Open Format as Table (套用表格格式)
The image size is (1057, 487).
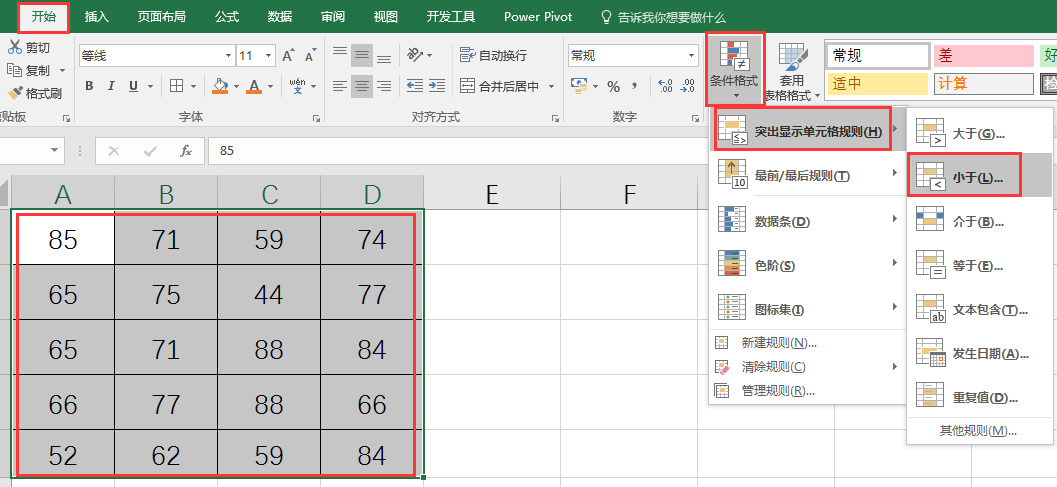pyautogui.click(x=793, y=71)
